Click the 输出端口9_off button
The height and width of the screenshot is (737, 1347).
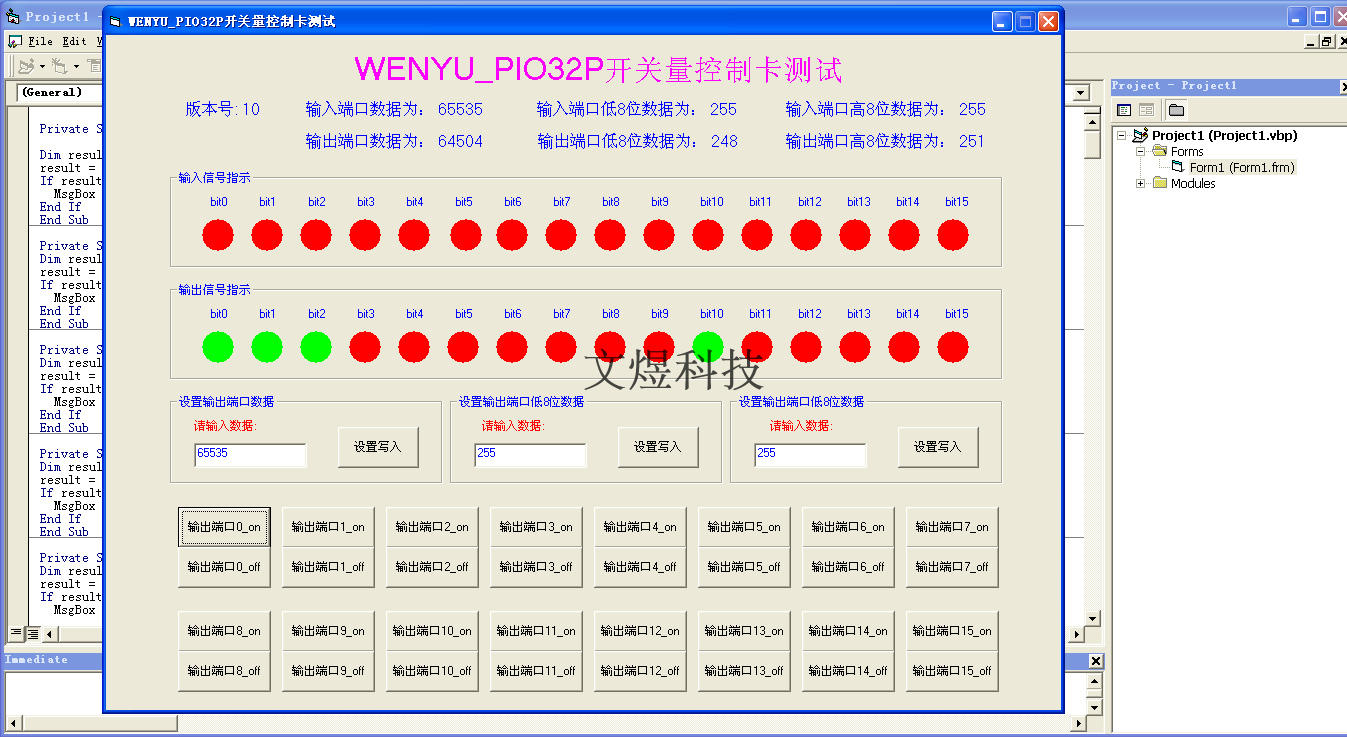(328, 671)
